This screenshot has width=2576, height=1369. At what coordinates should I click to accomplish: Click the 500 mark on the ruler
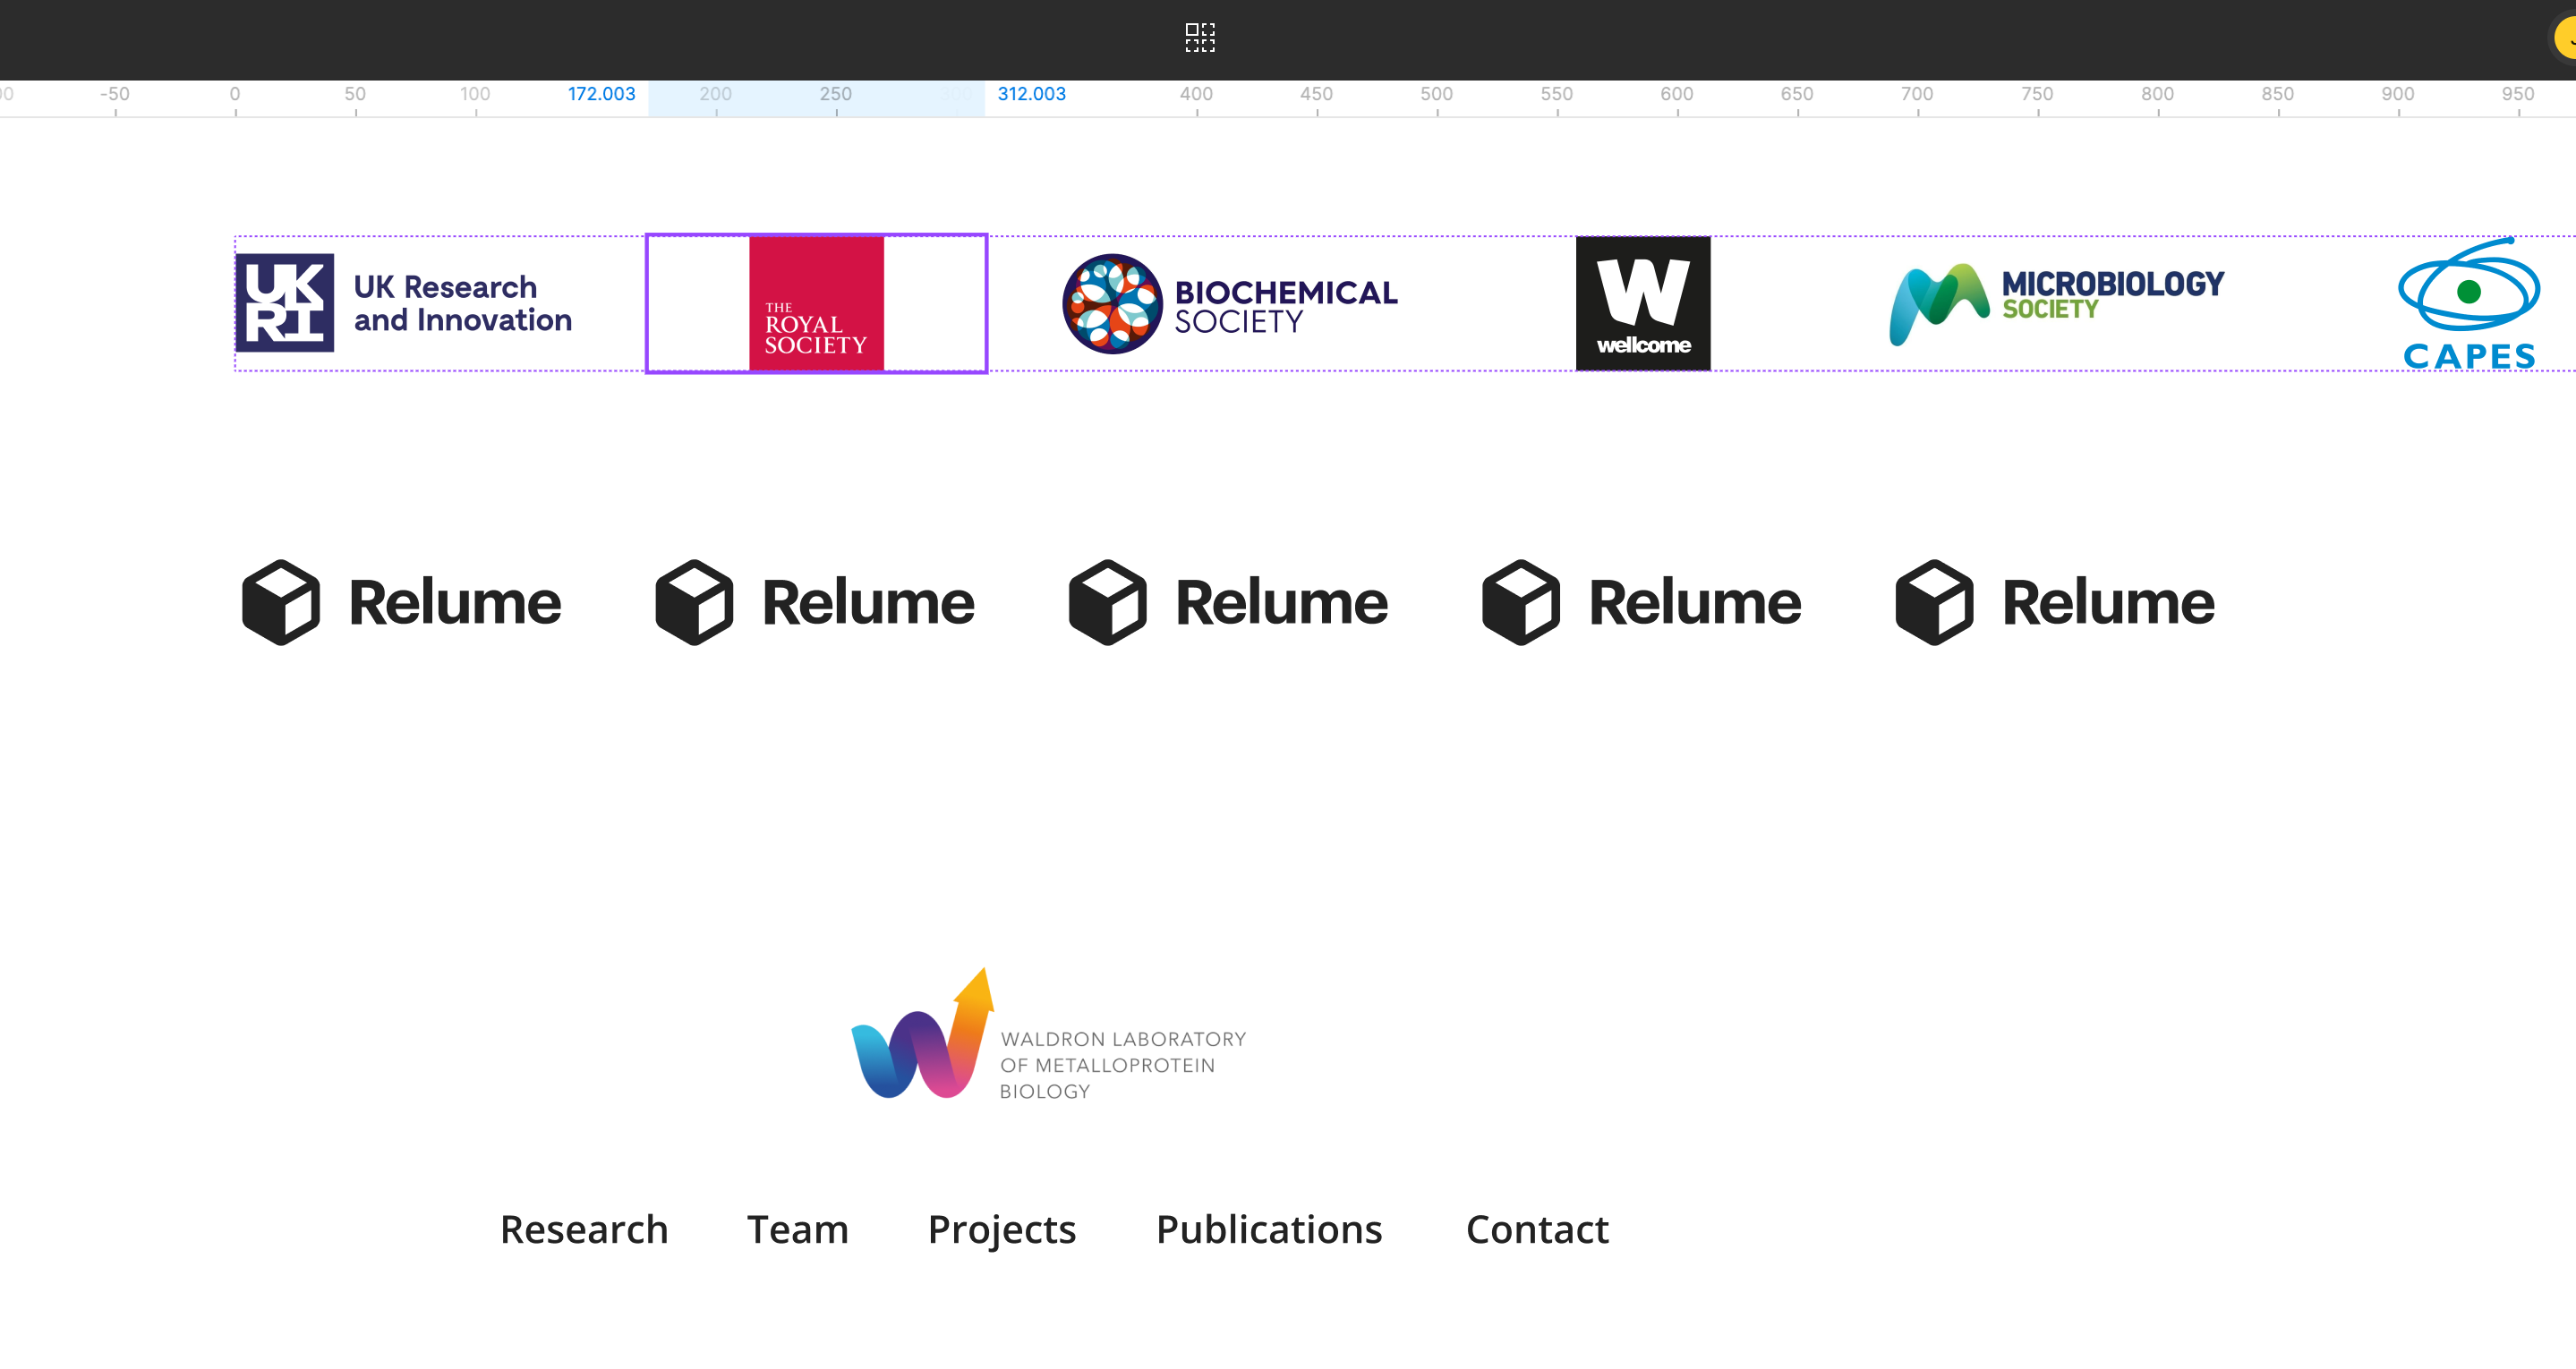pos(1436,94)
